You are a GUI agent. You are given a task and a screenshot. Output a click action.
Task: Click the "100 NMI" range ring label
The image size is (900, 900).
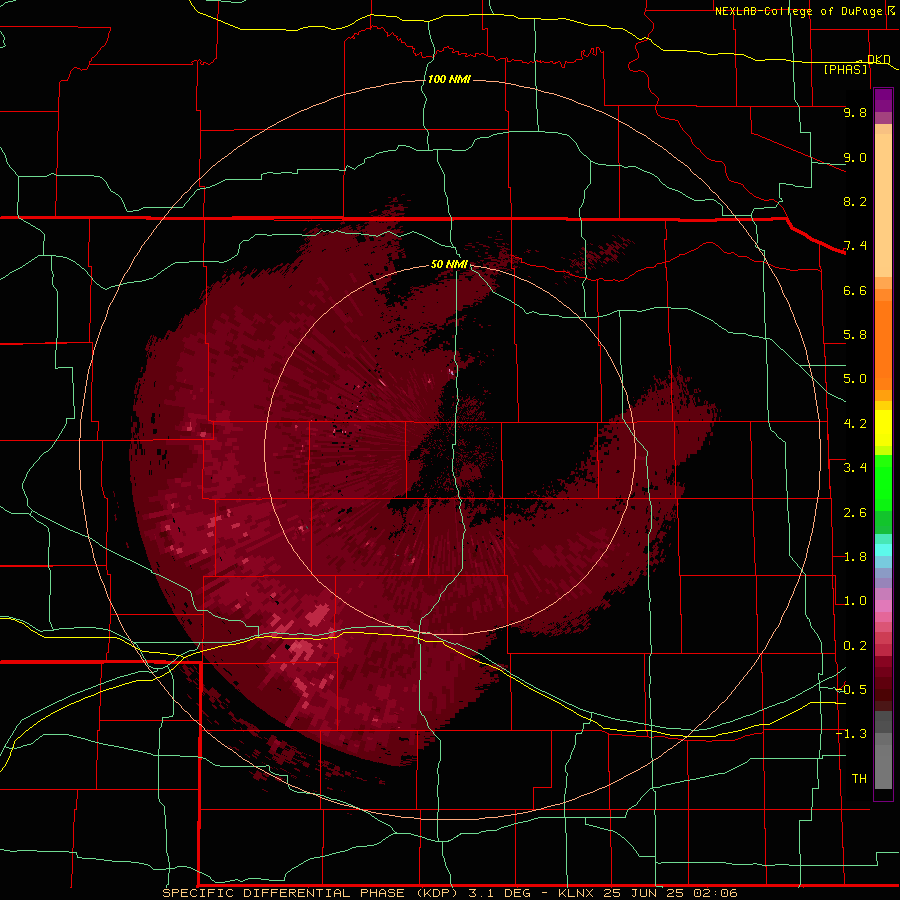click(449, 79)
